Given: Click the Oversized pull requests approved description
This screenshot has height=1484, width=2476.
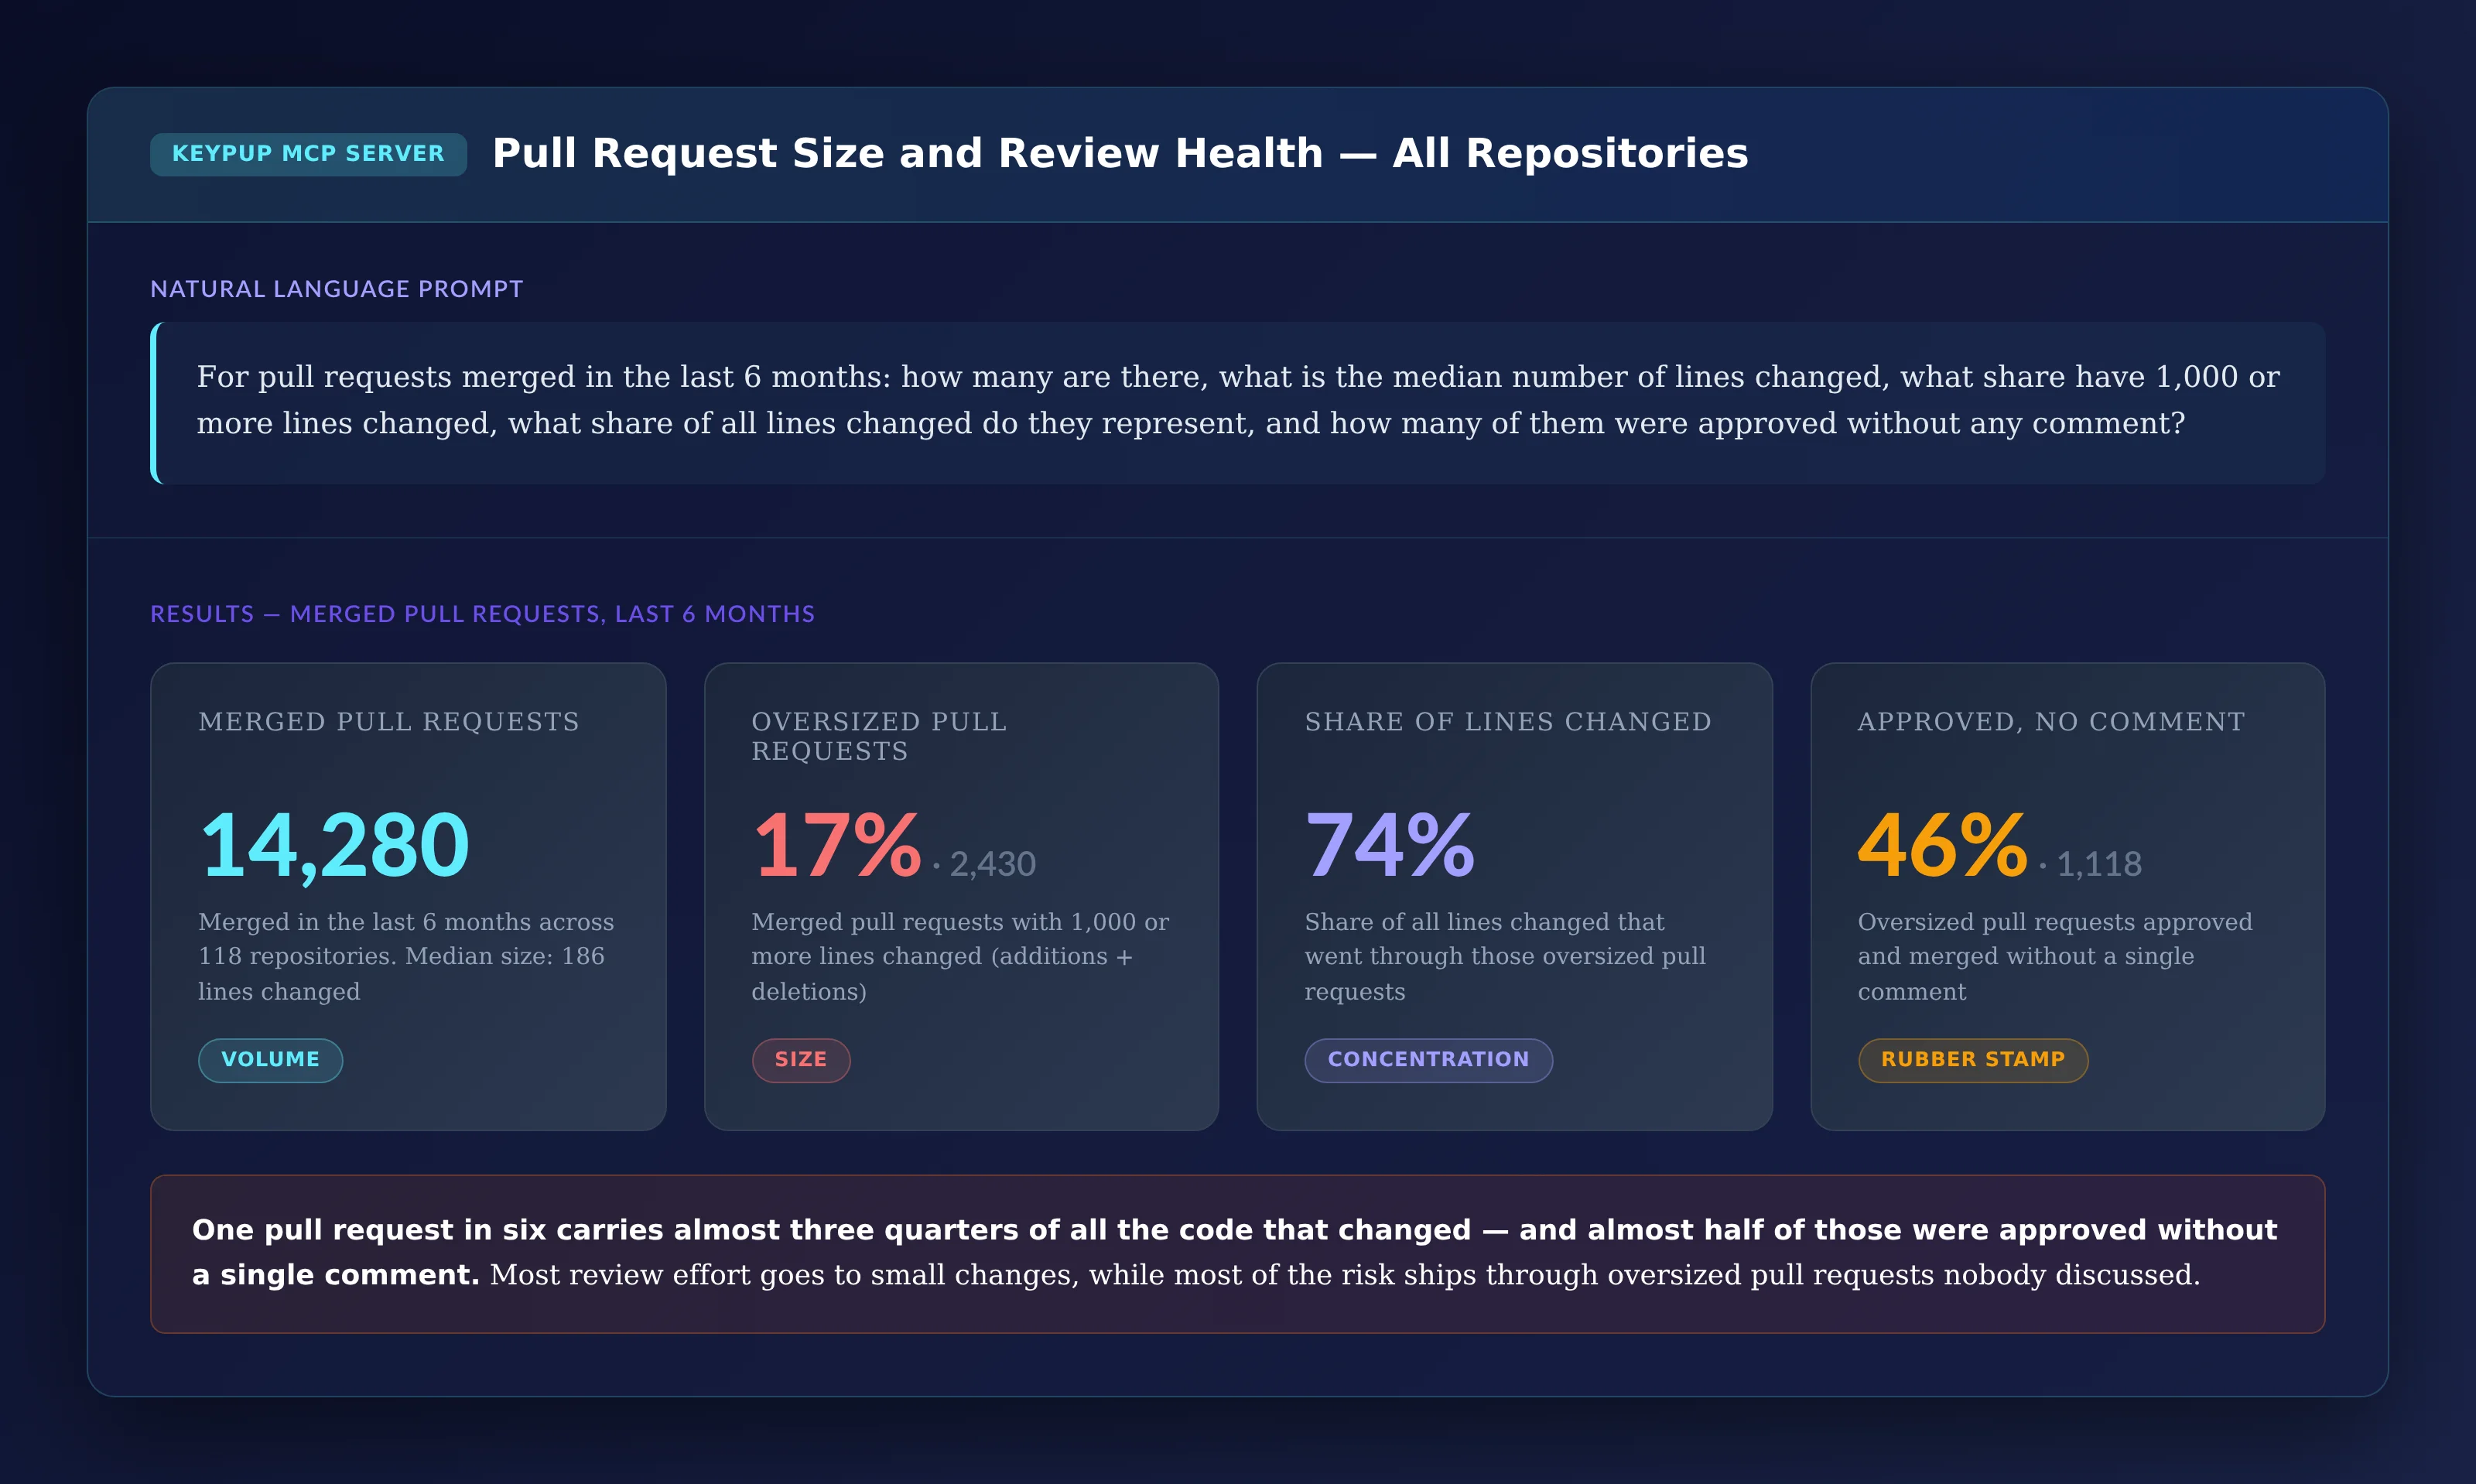Looking at the screenshot, I should click(2055, 956).
